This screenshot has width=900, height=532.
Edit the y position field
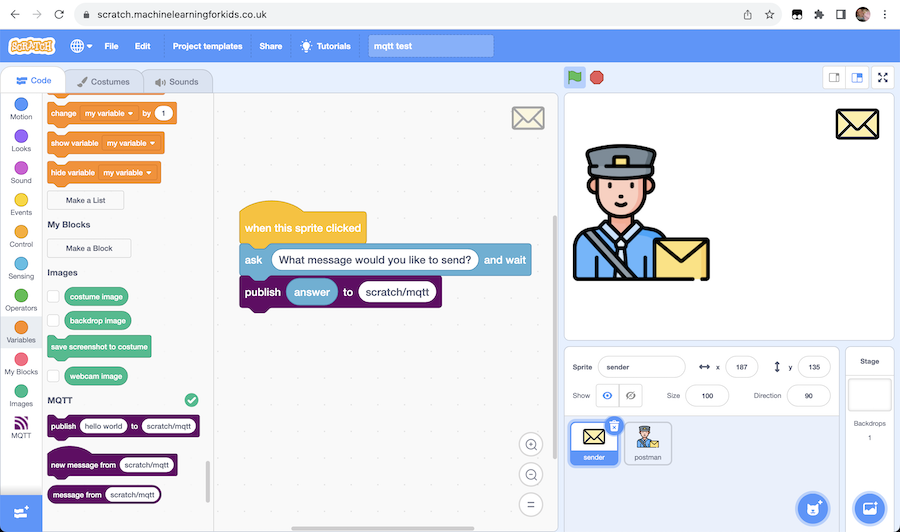pos(814,367)
